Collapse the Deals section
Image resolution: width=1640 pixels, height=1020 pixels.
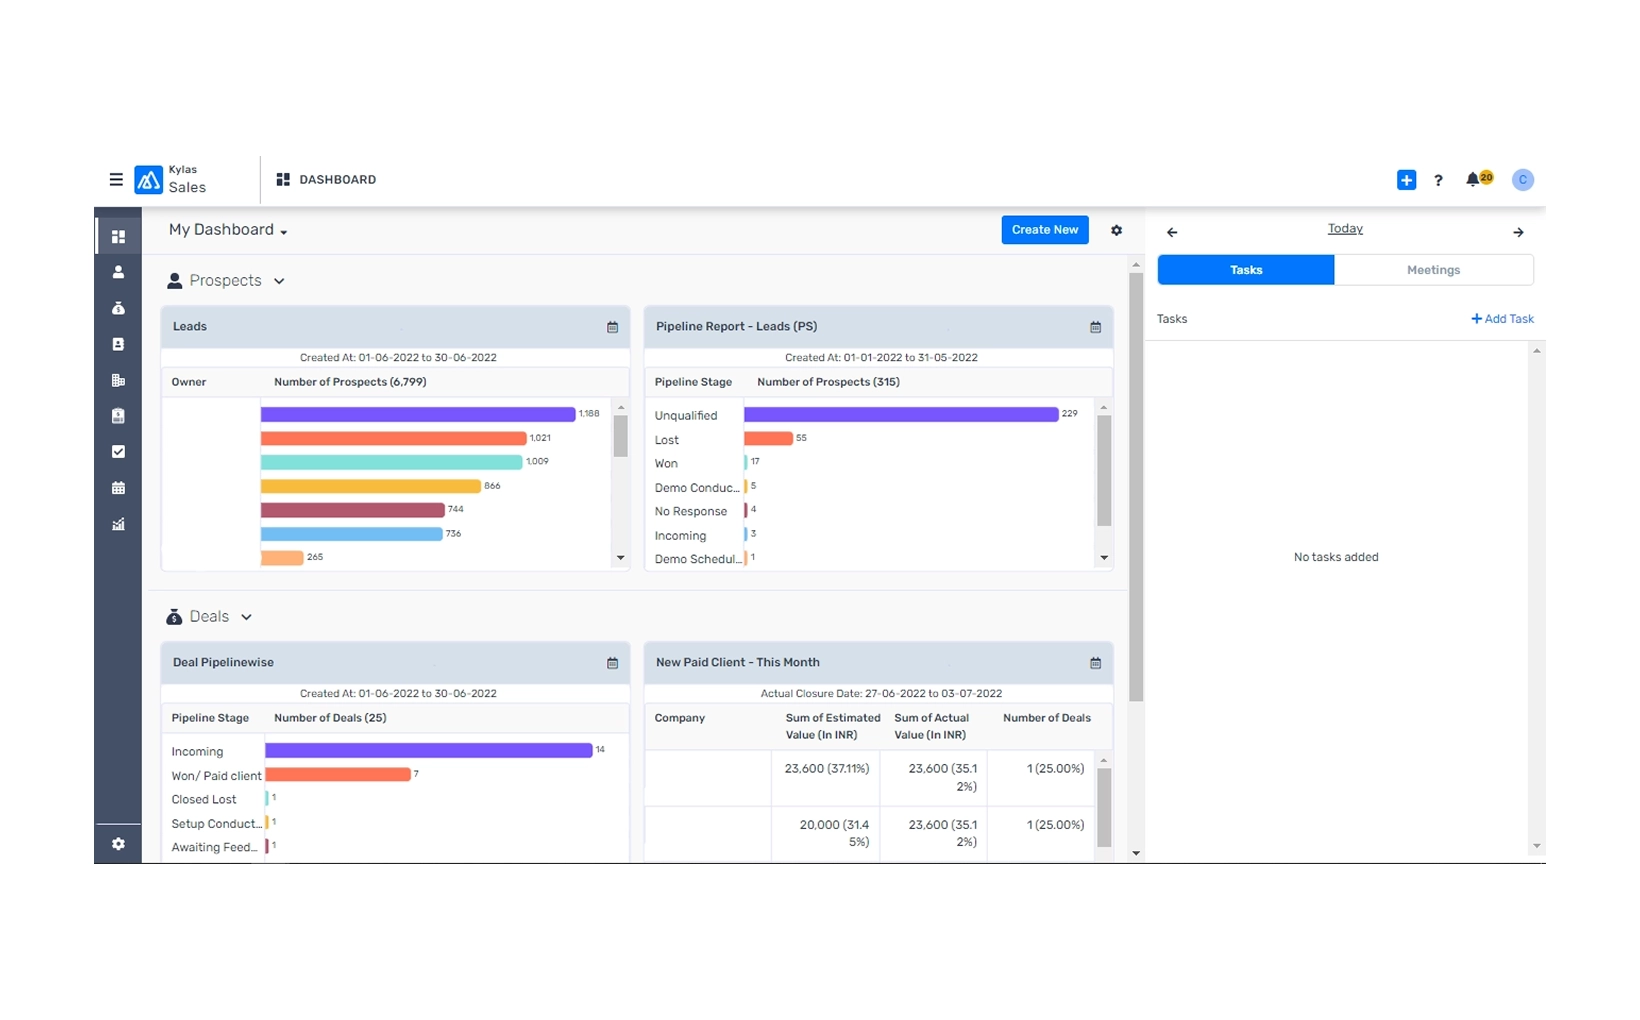tap(246, 617)
